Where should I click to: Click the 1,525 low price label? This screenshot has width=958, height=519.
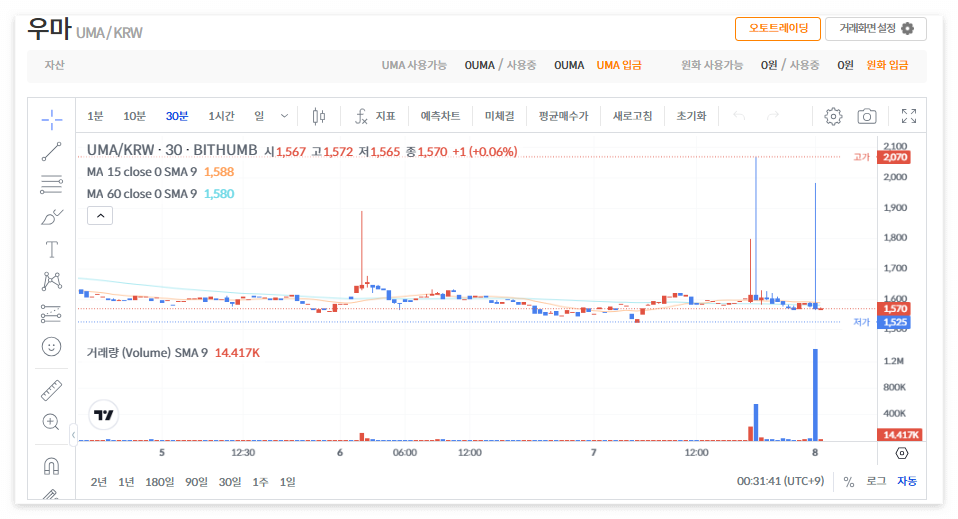coord(894,322)
